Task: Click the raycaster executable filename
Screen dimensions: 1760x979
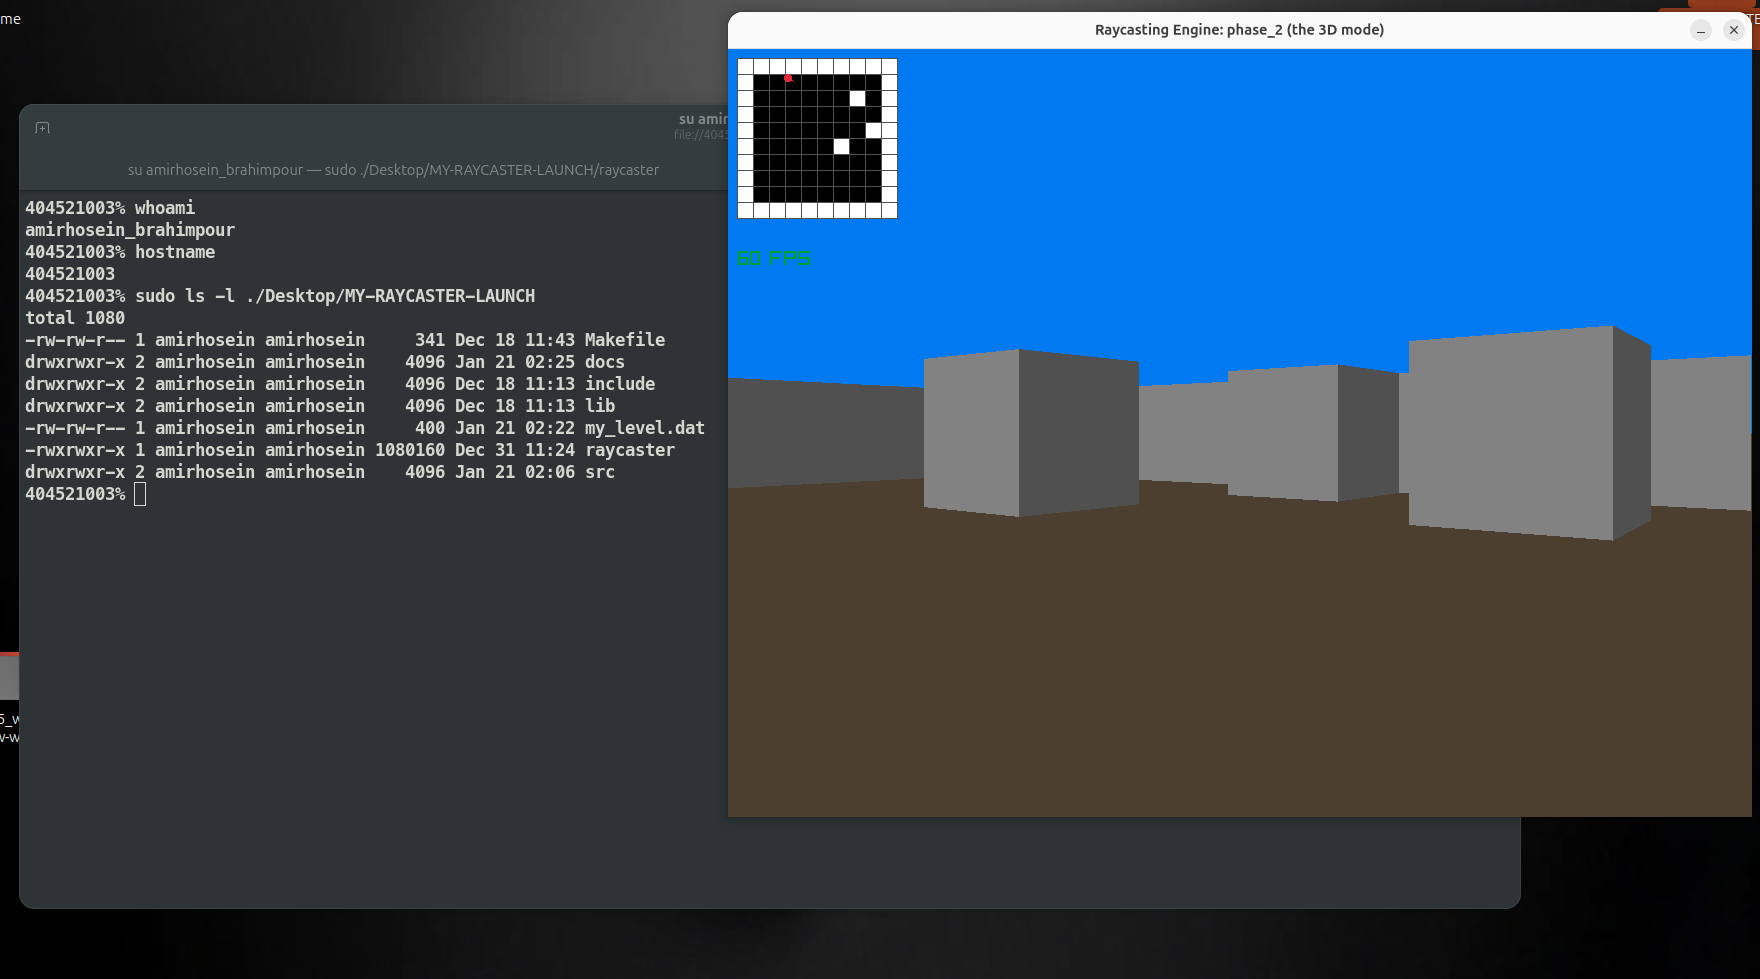Action: click(x=629, y=450)
